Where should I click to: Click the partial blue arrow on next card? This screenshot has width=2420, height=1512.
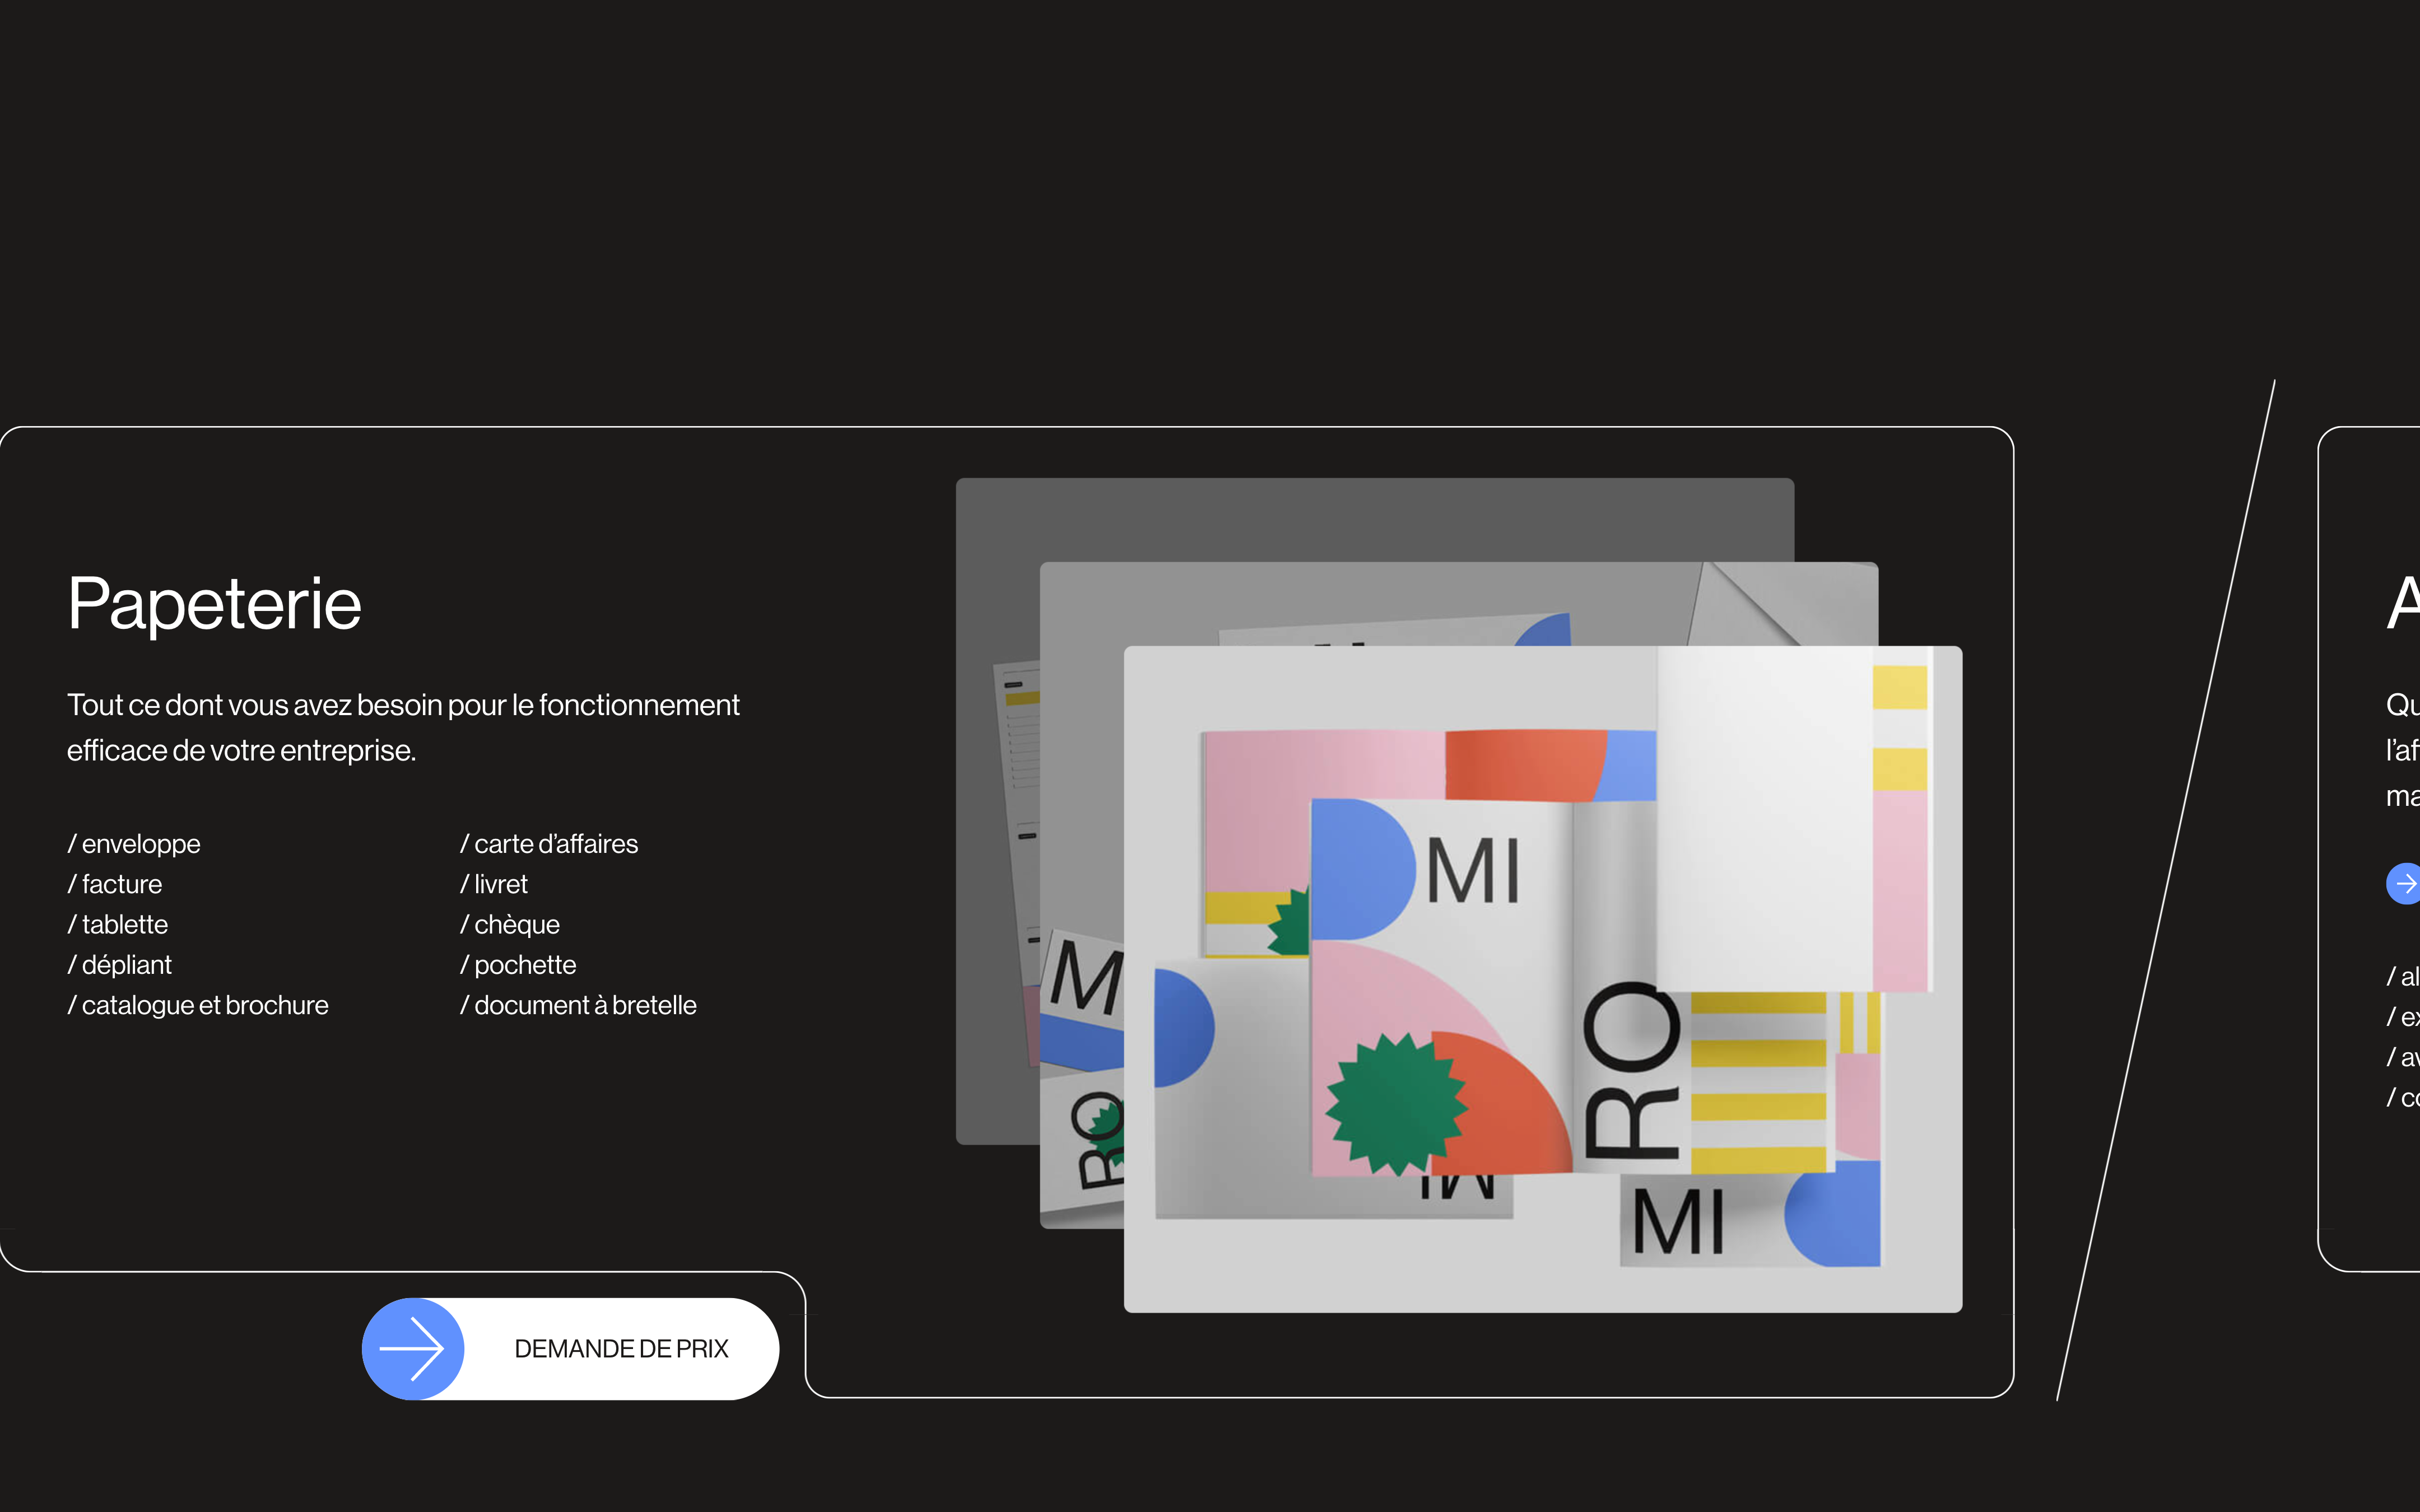click(x=2404, y=883)
